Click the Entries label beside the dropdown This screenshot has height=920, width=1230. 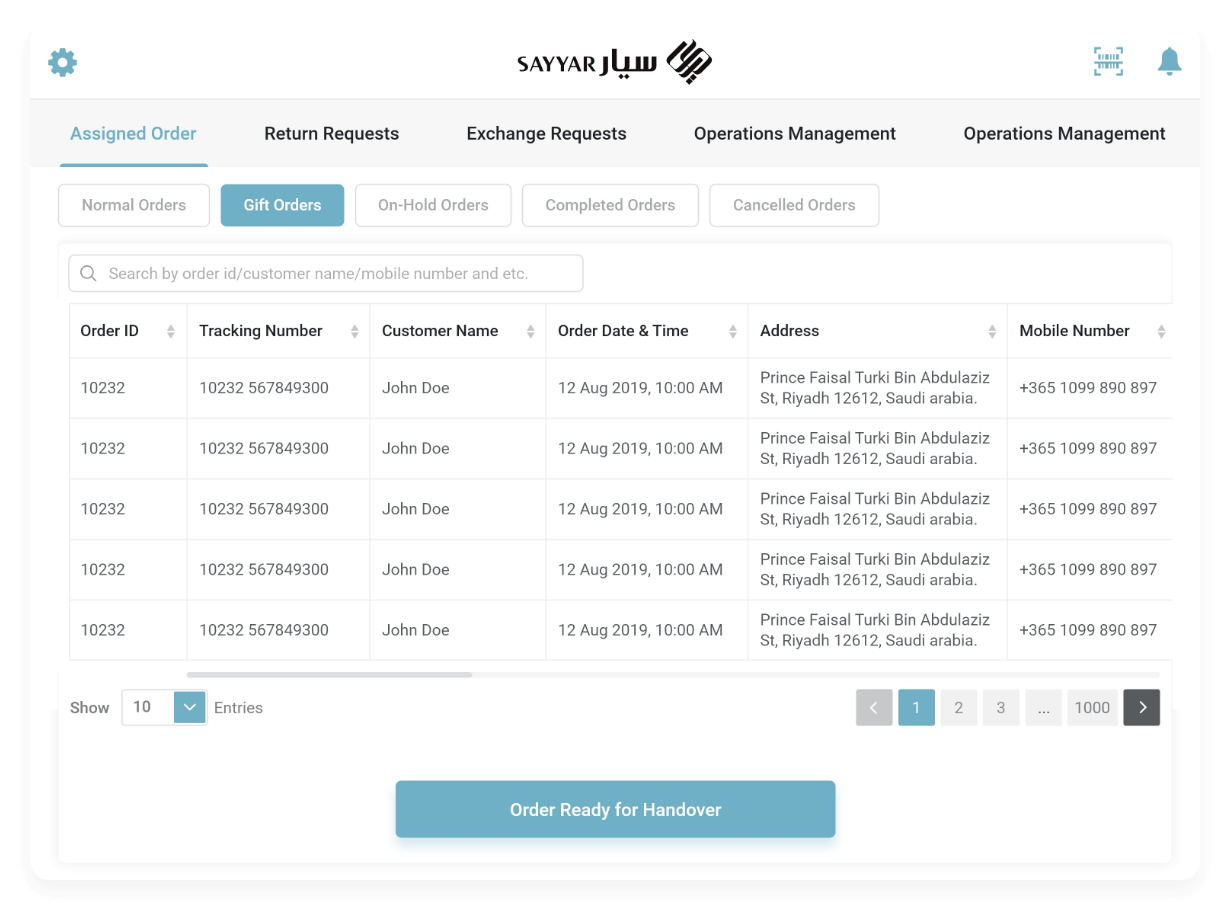tap(238, 707)
